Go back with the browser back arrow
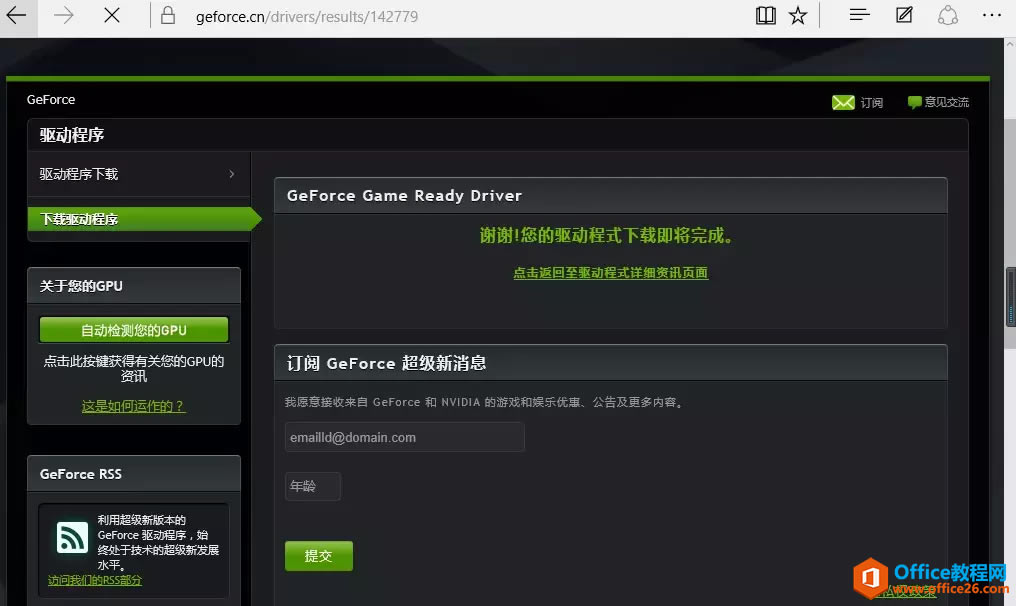The width and height of the screenshot is (1016, 606). pyautogui.click(x=16, y=16)
